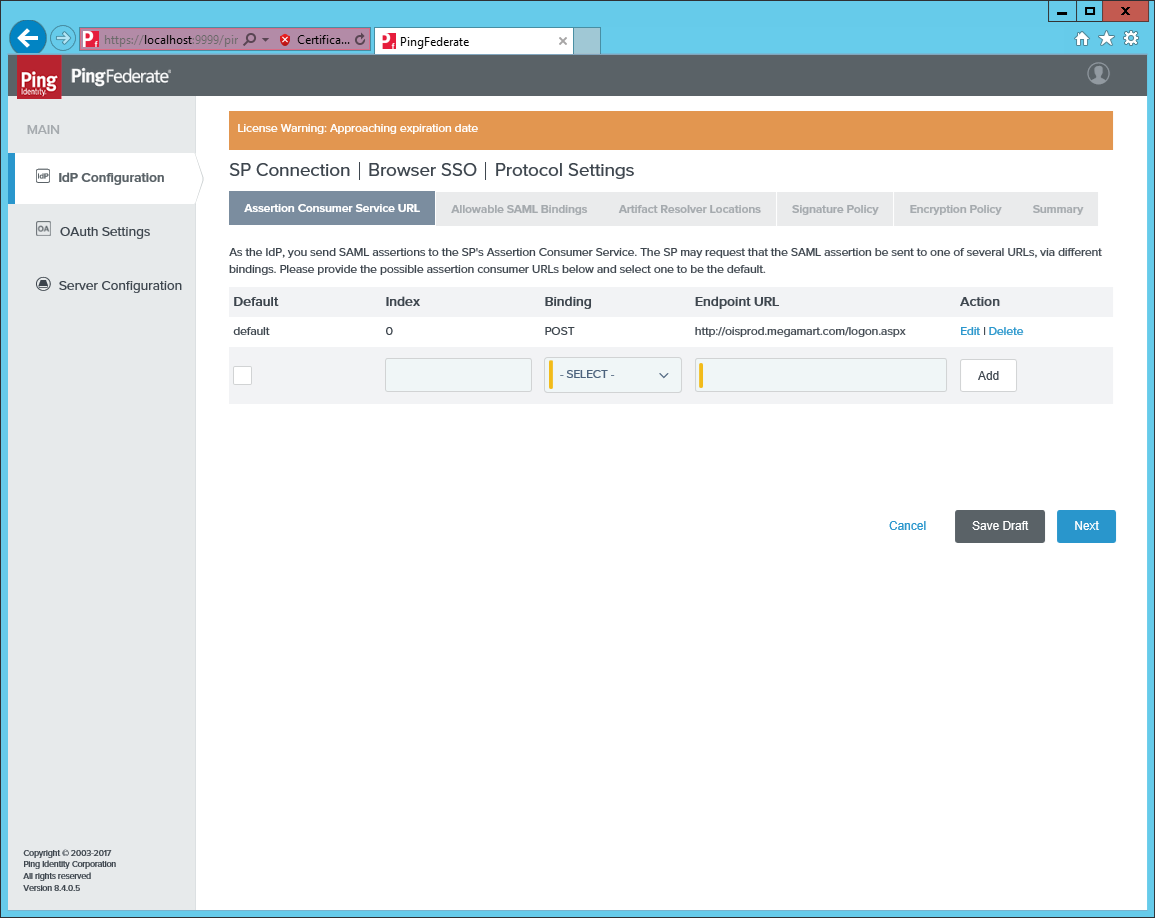Click the MAIN sidebar heading

pyautogui.click(x=43, y=130)
